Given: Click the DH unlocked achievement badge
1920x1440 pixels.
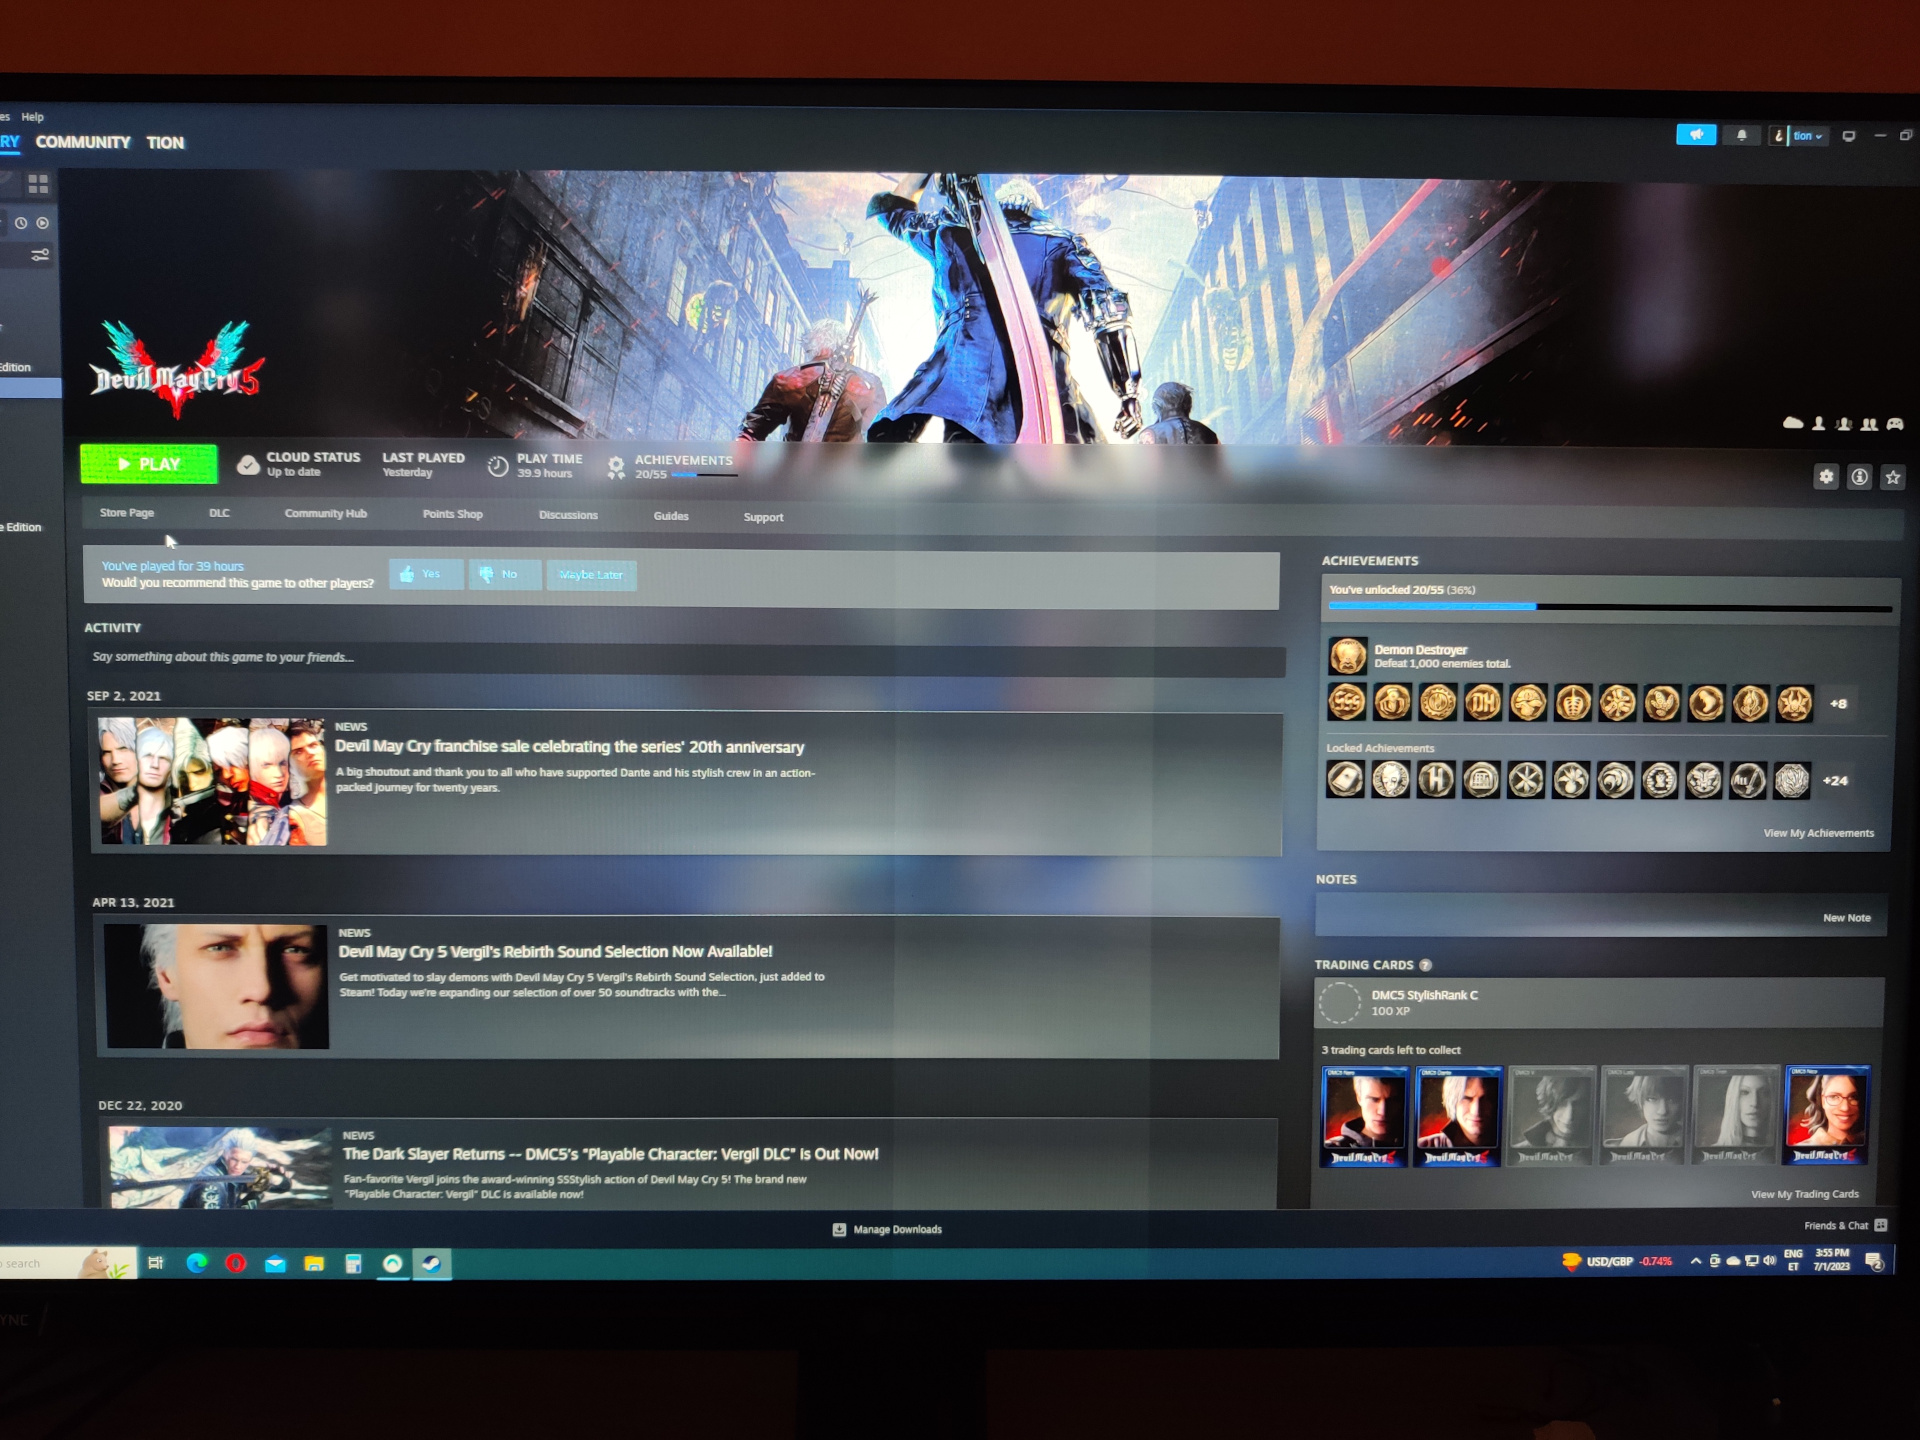Looking at the screenshot, I should click(1483, 703).
